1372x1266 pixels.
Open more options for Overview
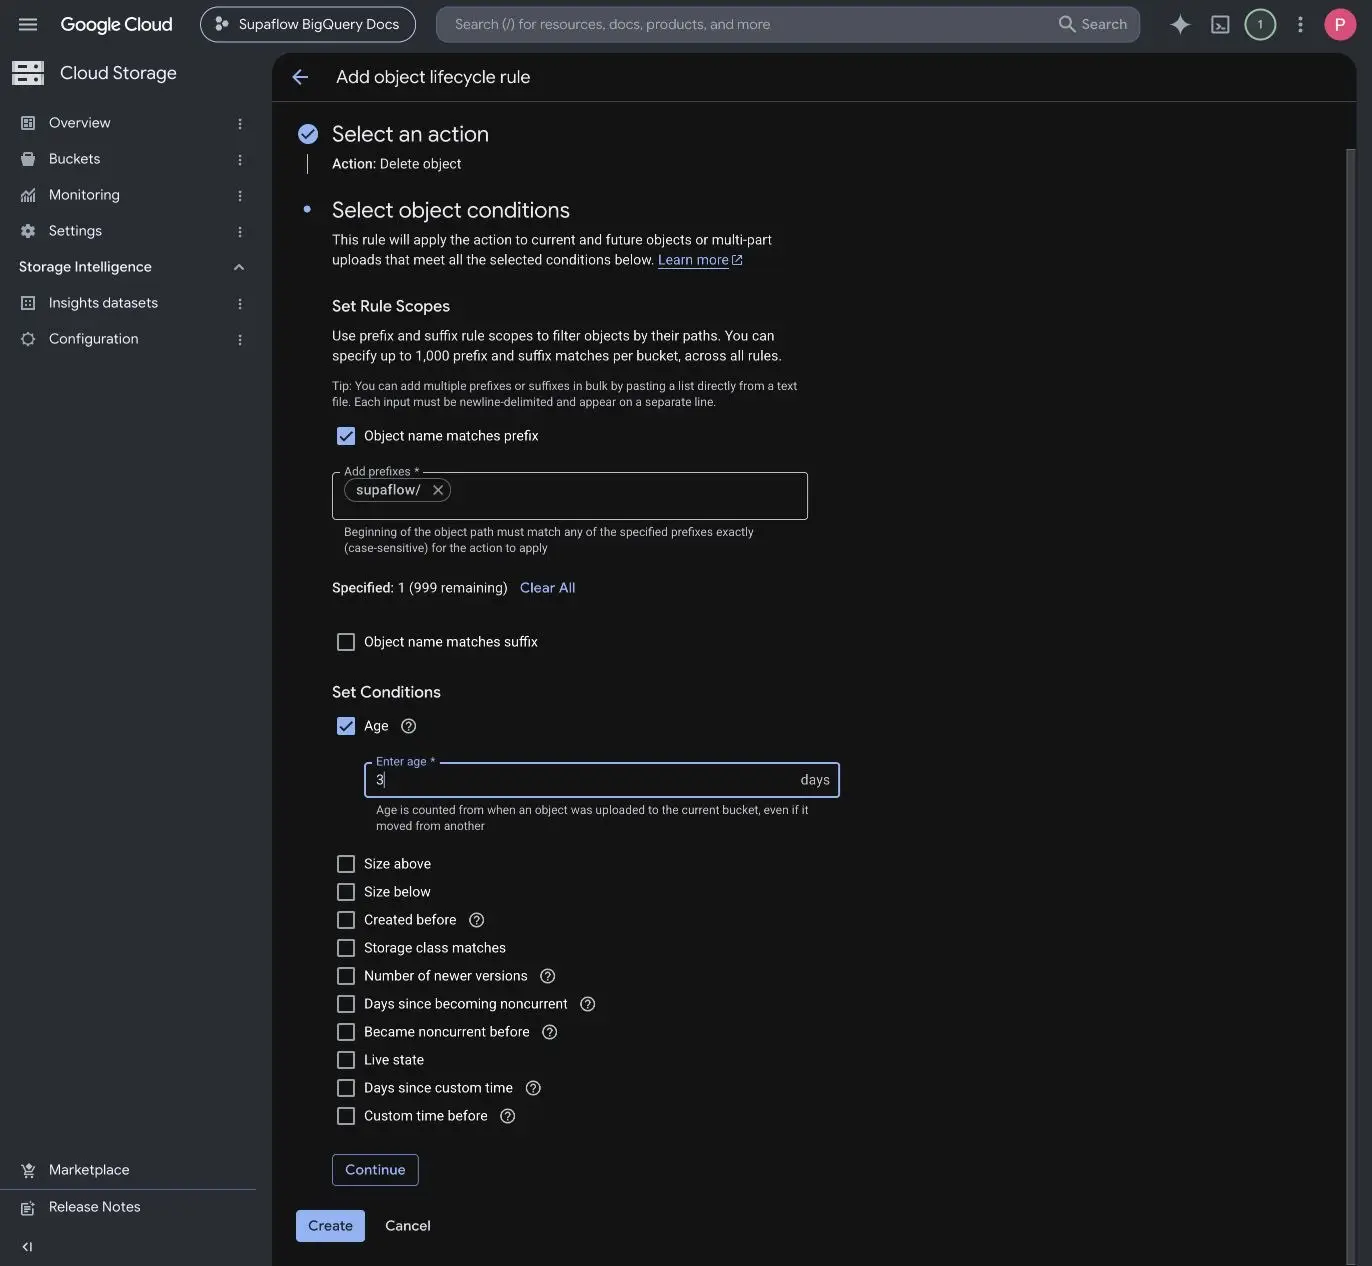pos(240,123)
